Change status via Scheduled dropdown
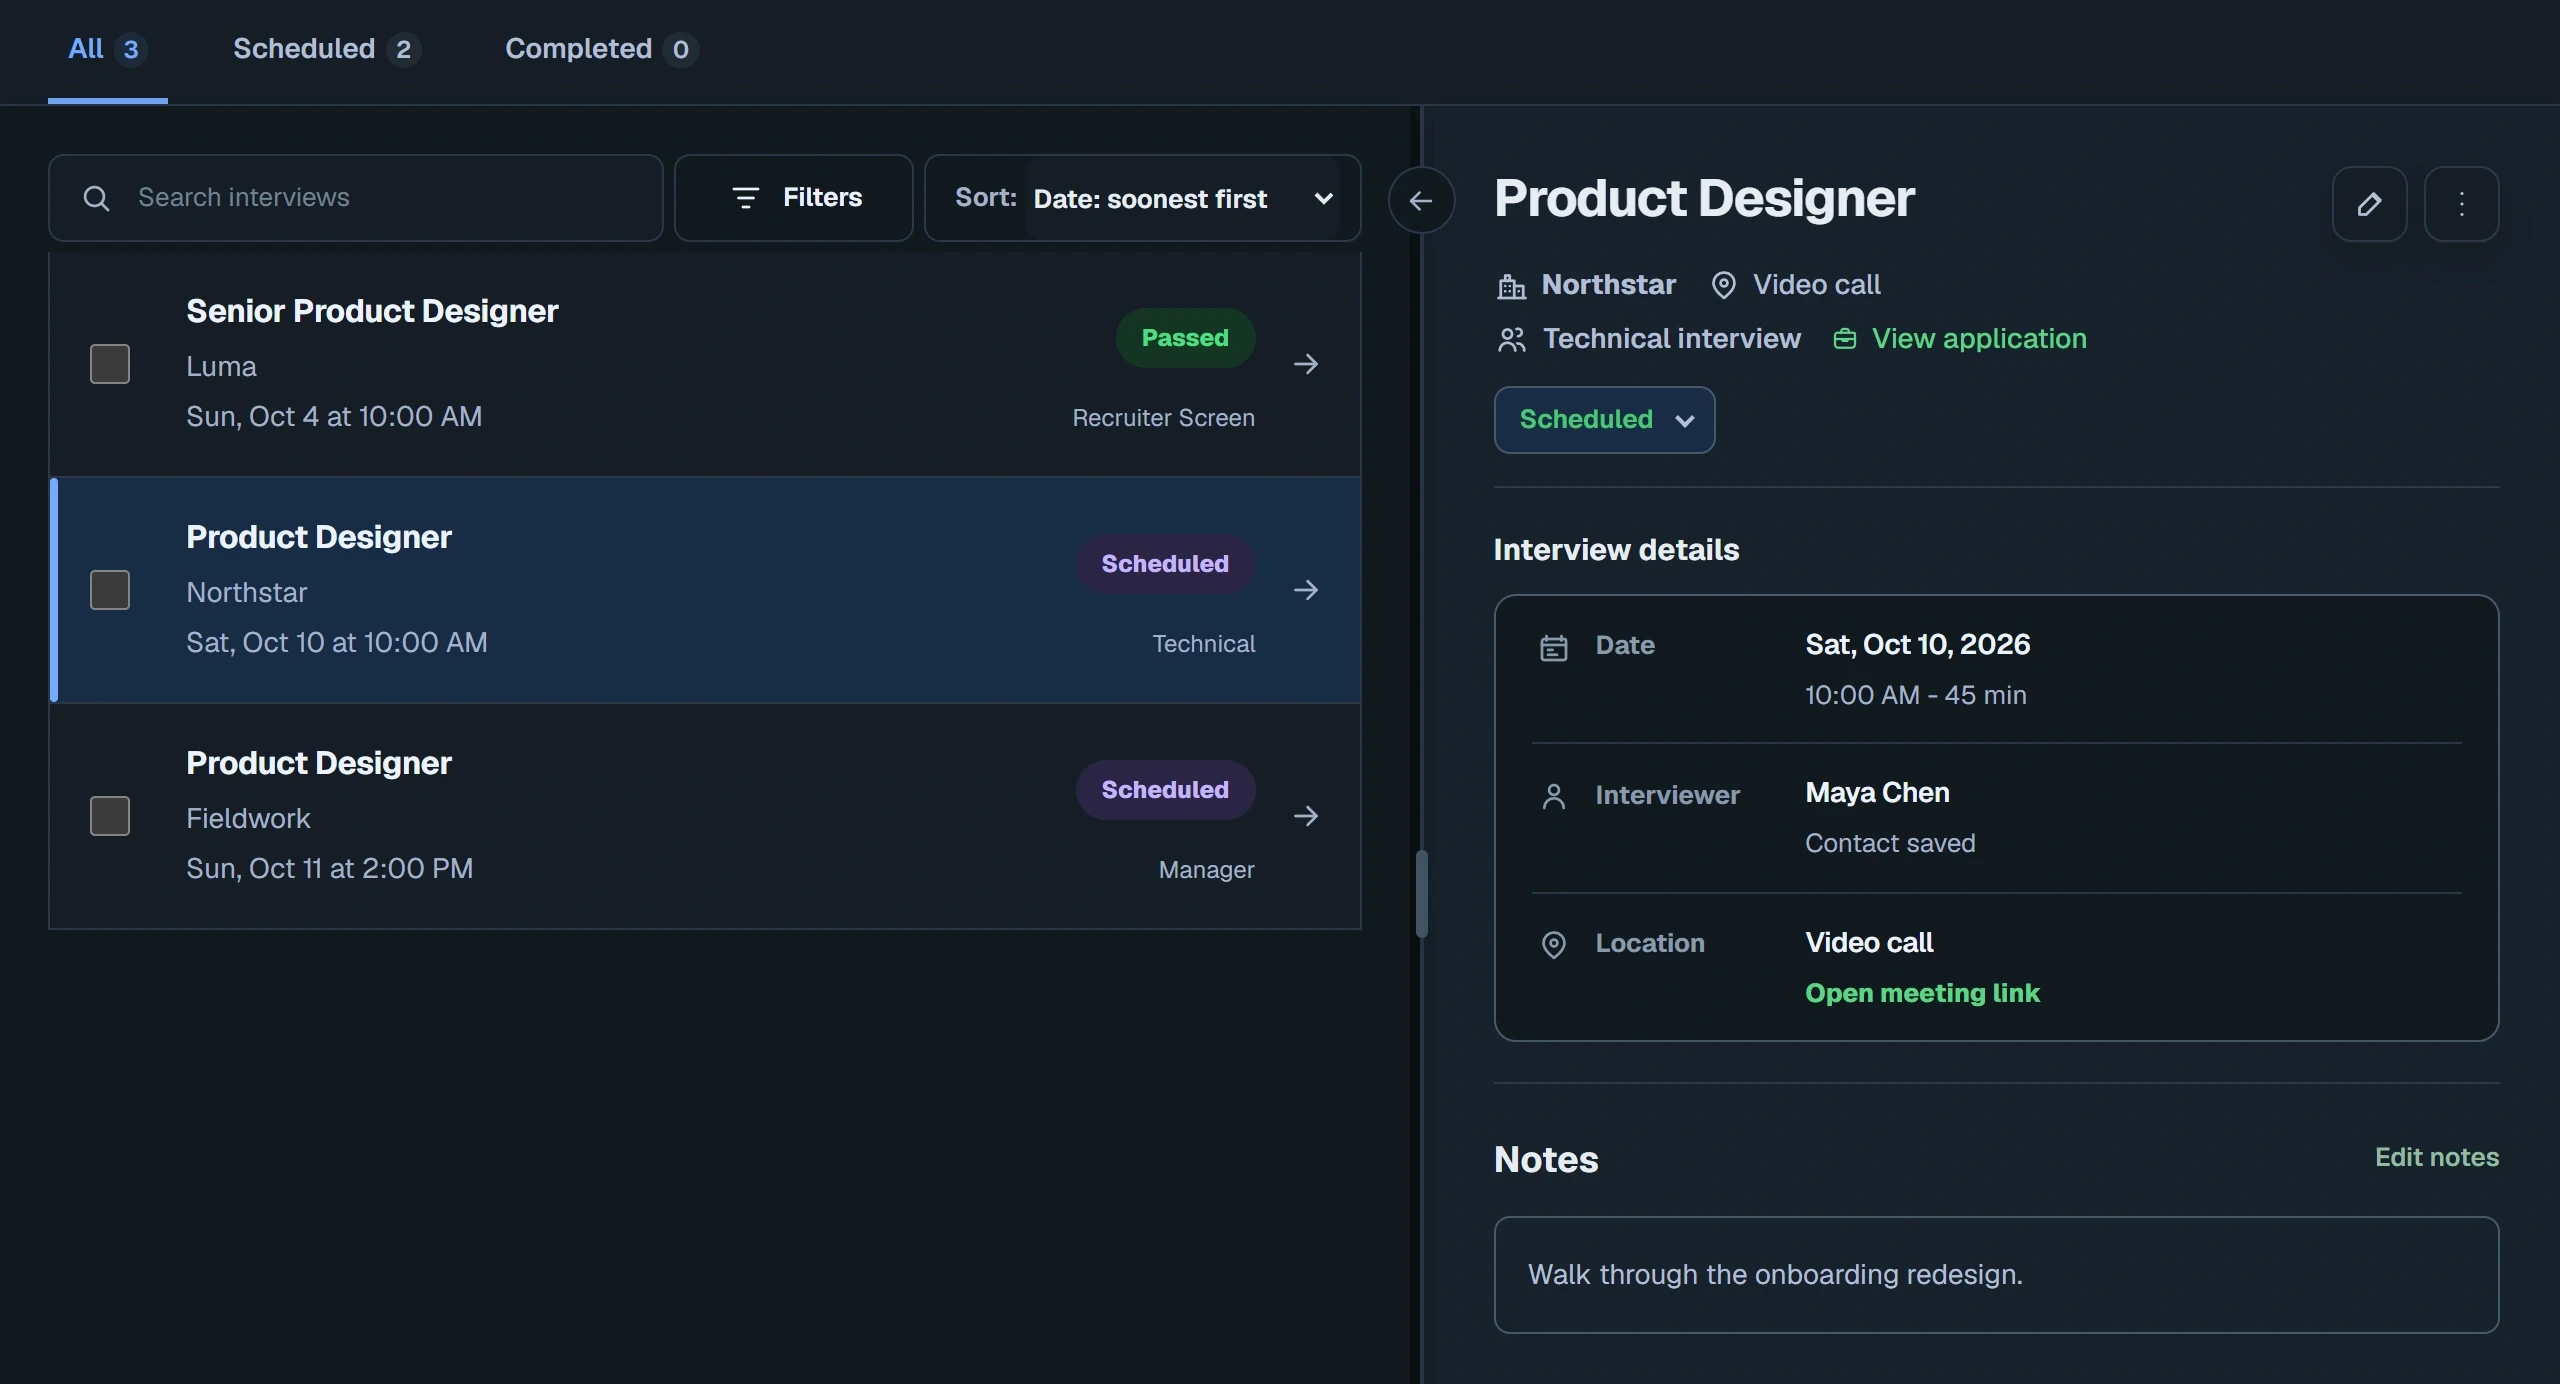Screen dimensions: 2560x1384 pos(1604,420)
